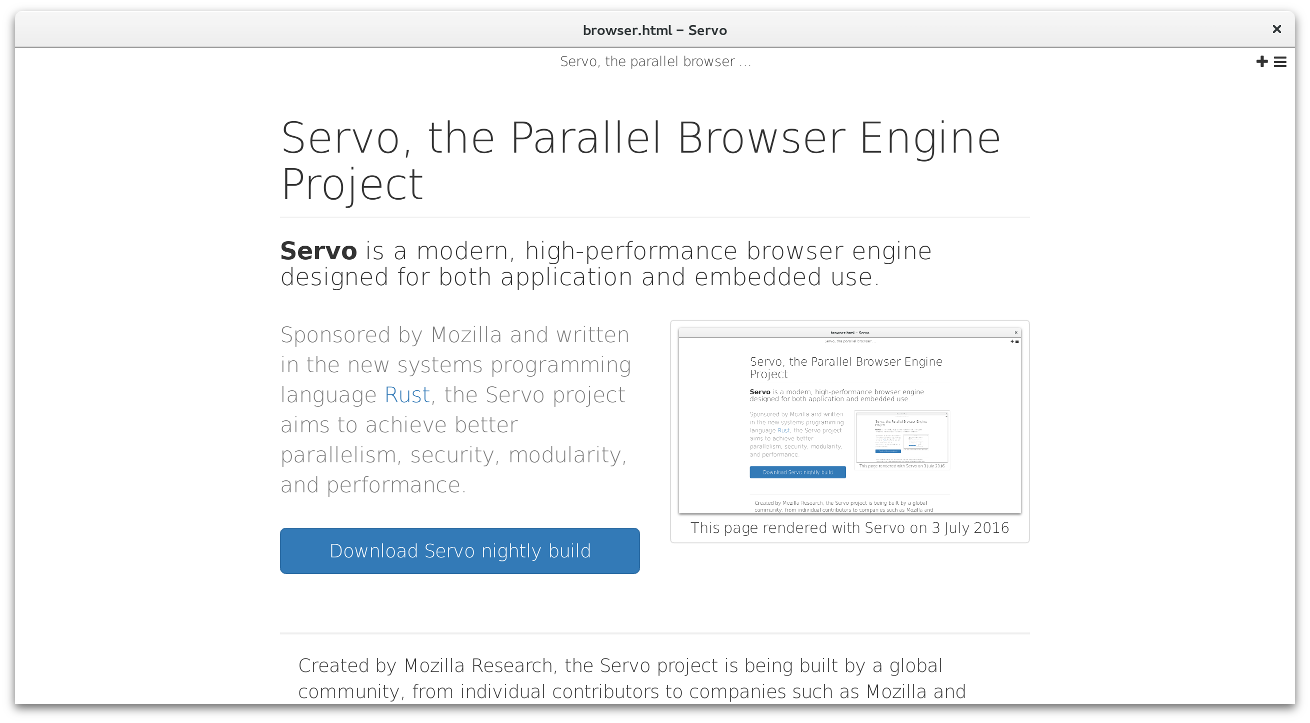Select the 'browser.html – Servo' title bar text
The image size is (1310, 723).
pos(655,30)
